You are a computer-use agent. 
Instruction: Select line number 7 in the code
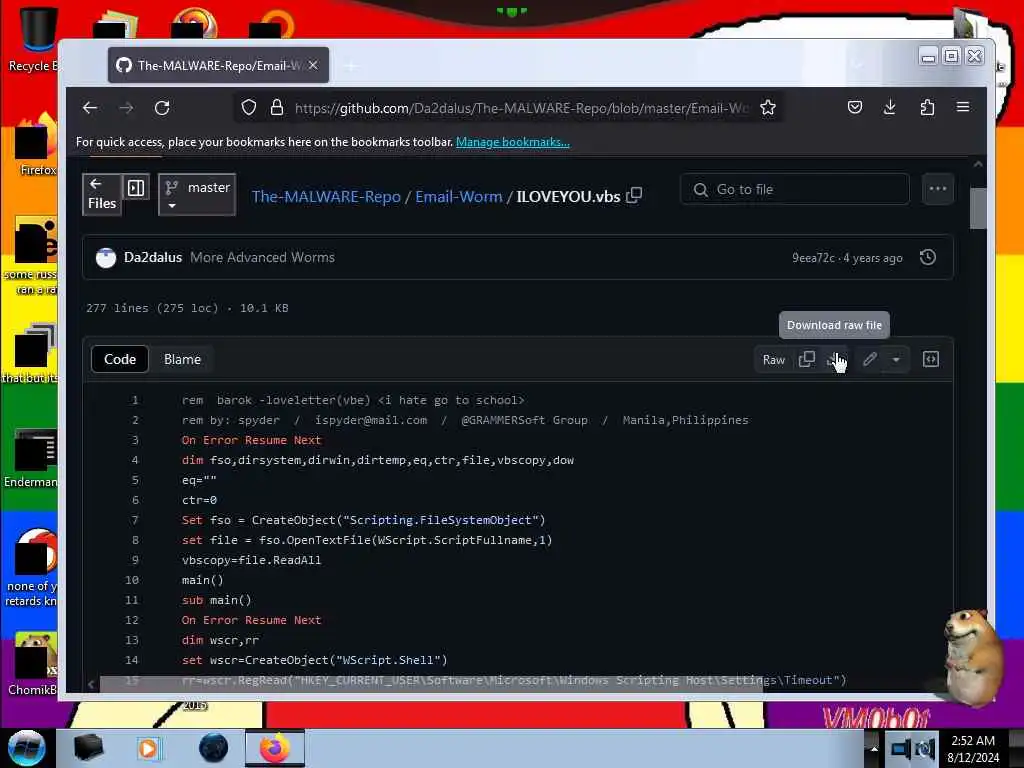(x=135, y=520)
